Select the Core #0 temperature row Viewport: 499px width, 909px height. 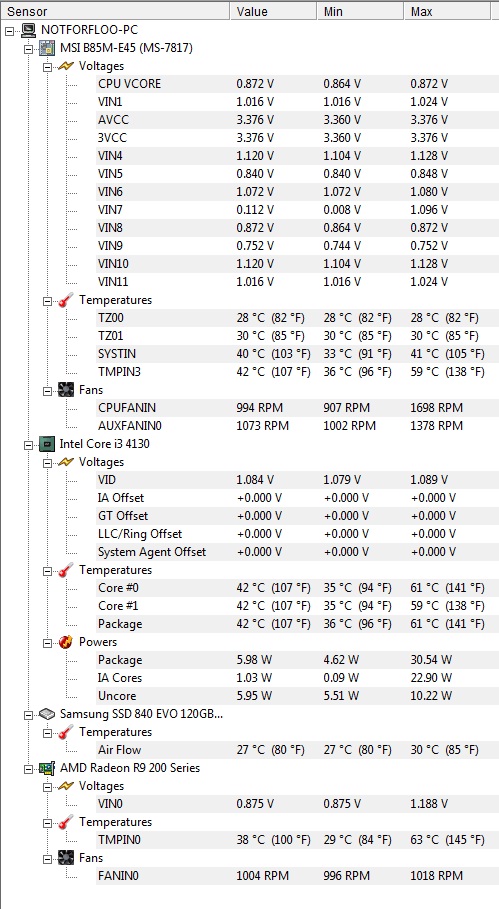click(x=297, y=587)
